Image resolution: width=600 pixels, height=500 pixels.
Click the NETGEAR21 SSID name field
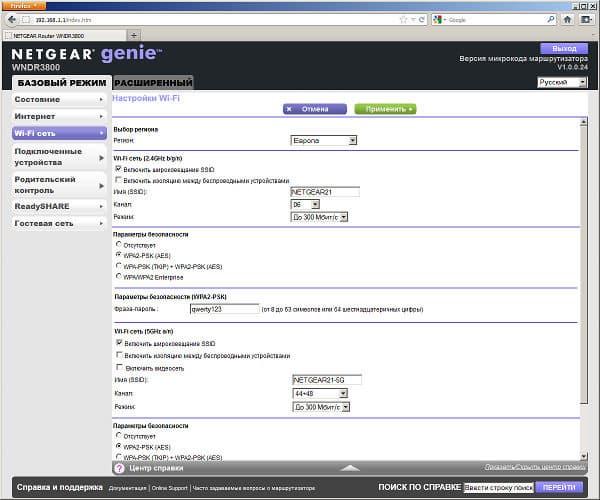pos(325,192)
